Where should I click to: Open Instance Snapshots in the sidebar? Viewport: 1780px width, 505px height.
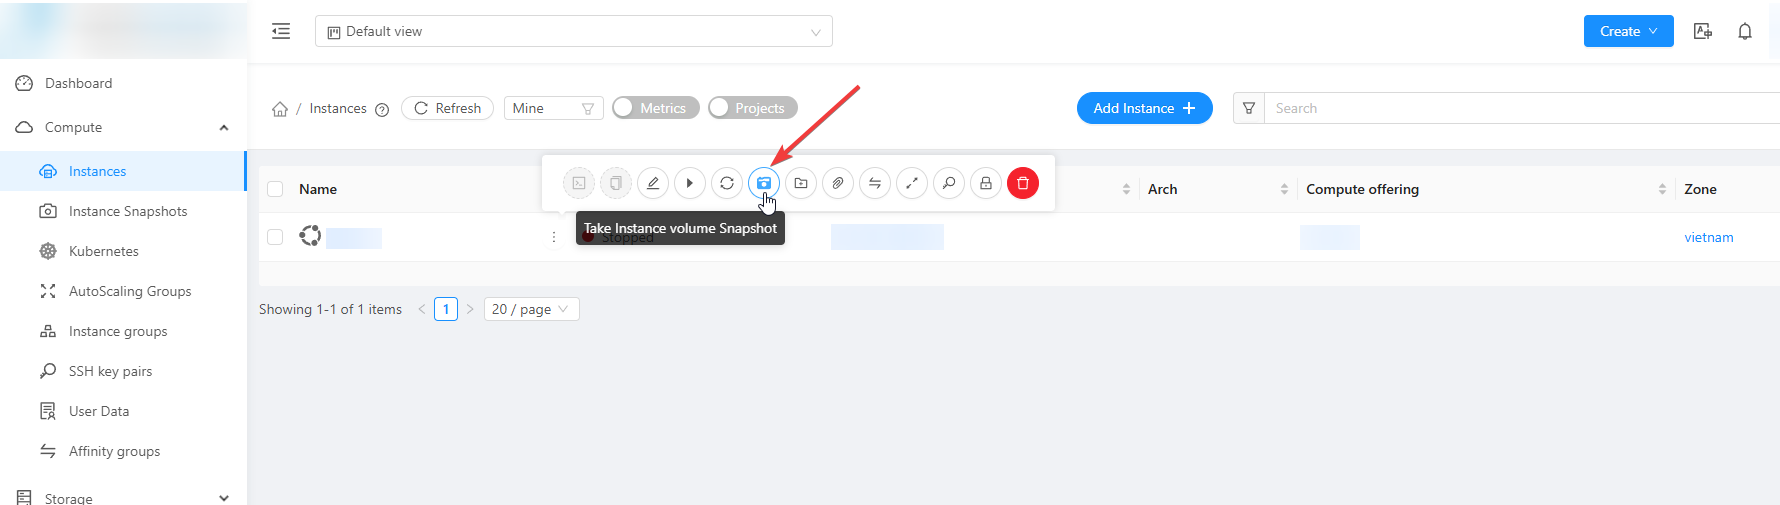pos(127,211)
